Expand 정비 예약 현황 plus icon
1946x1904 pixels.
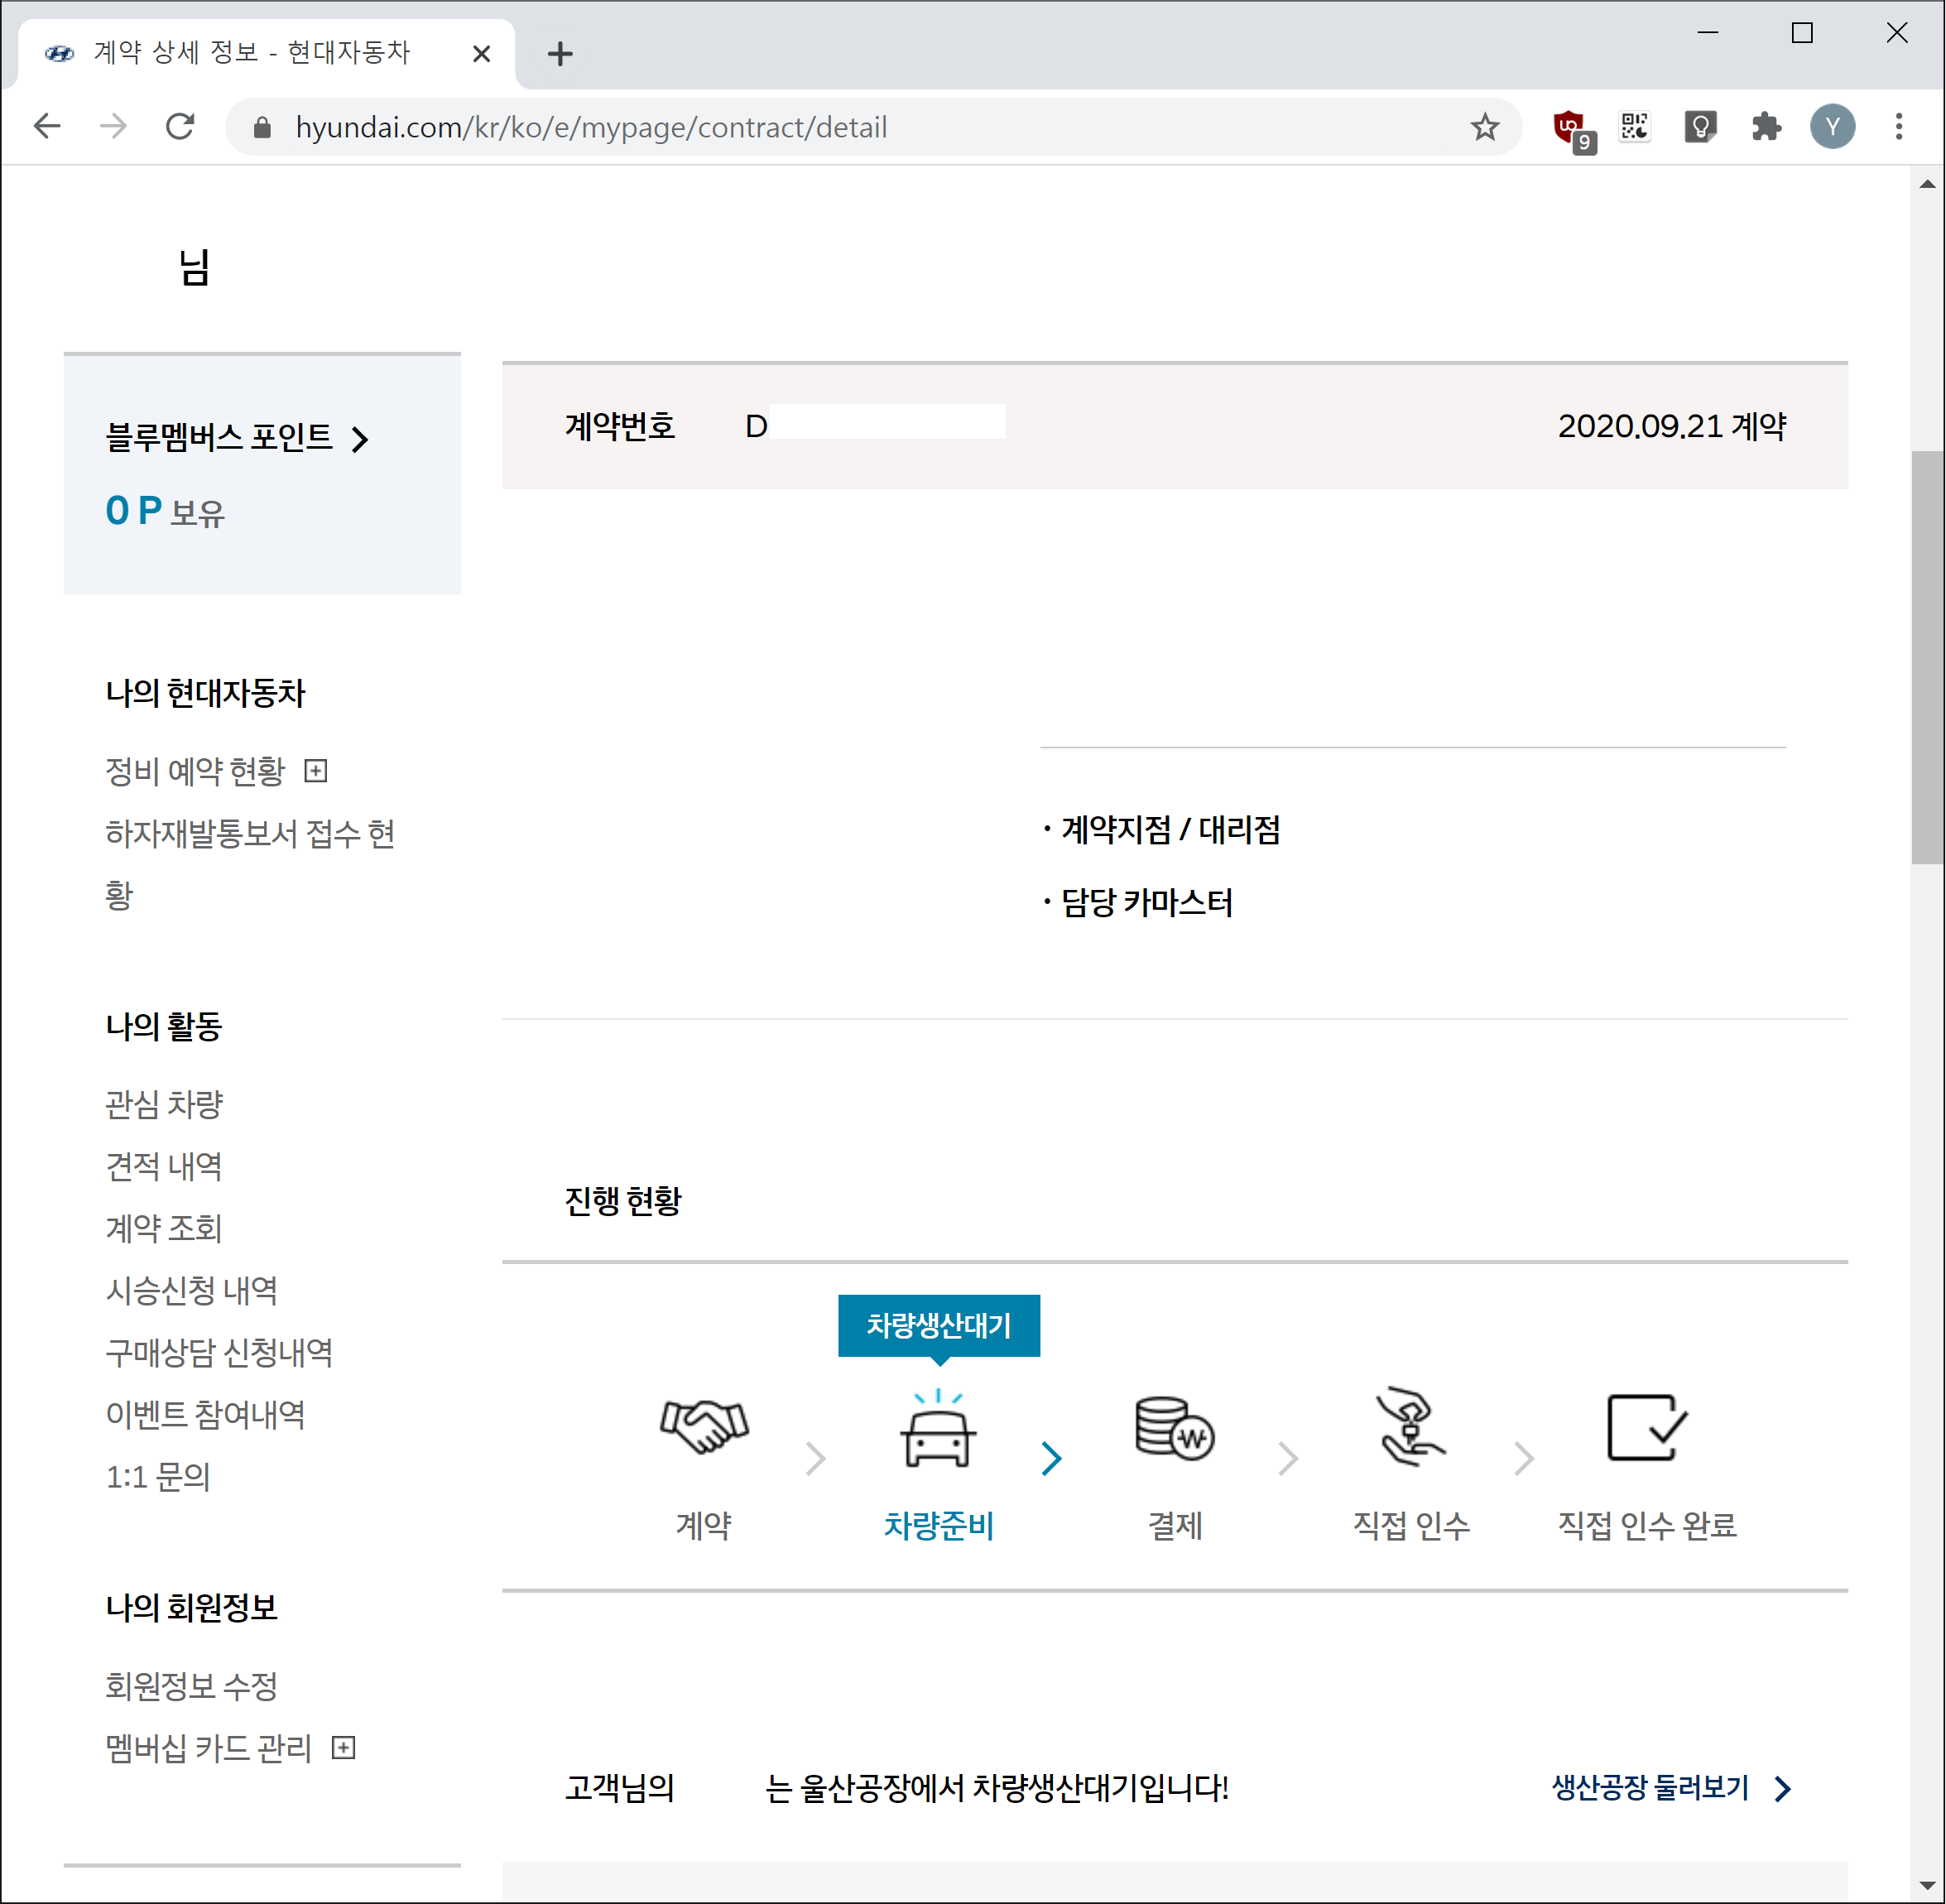point(316,771)
